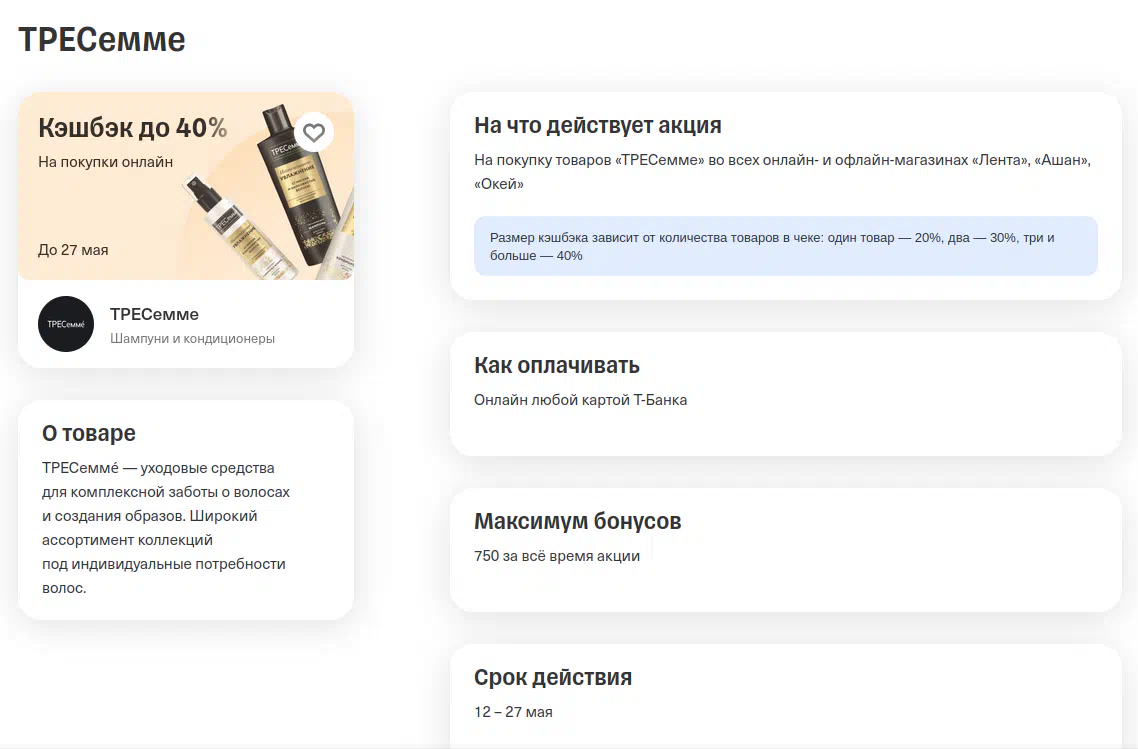Click the До 27 мая date on the banner
1138x749 pixels.
click(x=73, y=250)
